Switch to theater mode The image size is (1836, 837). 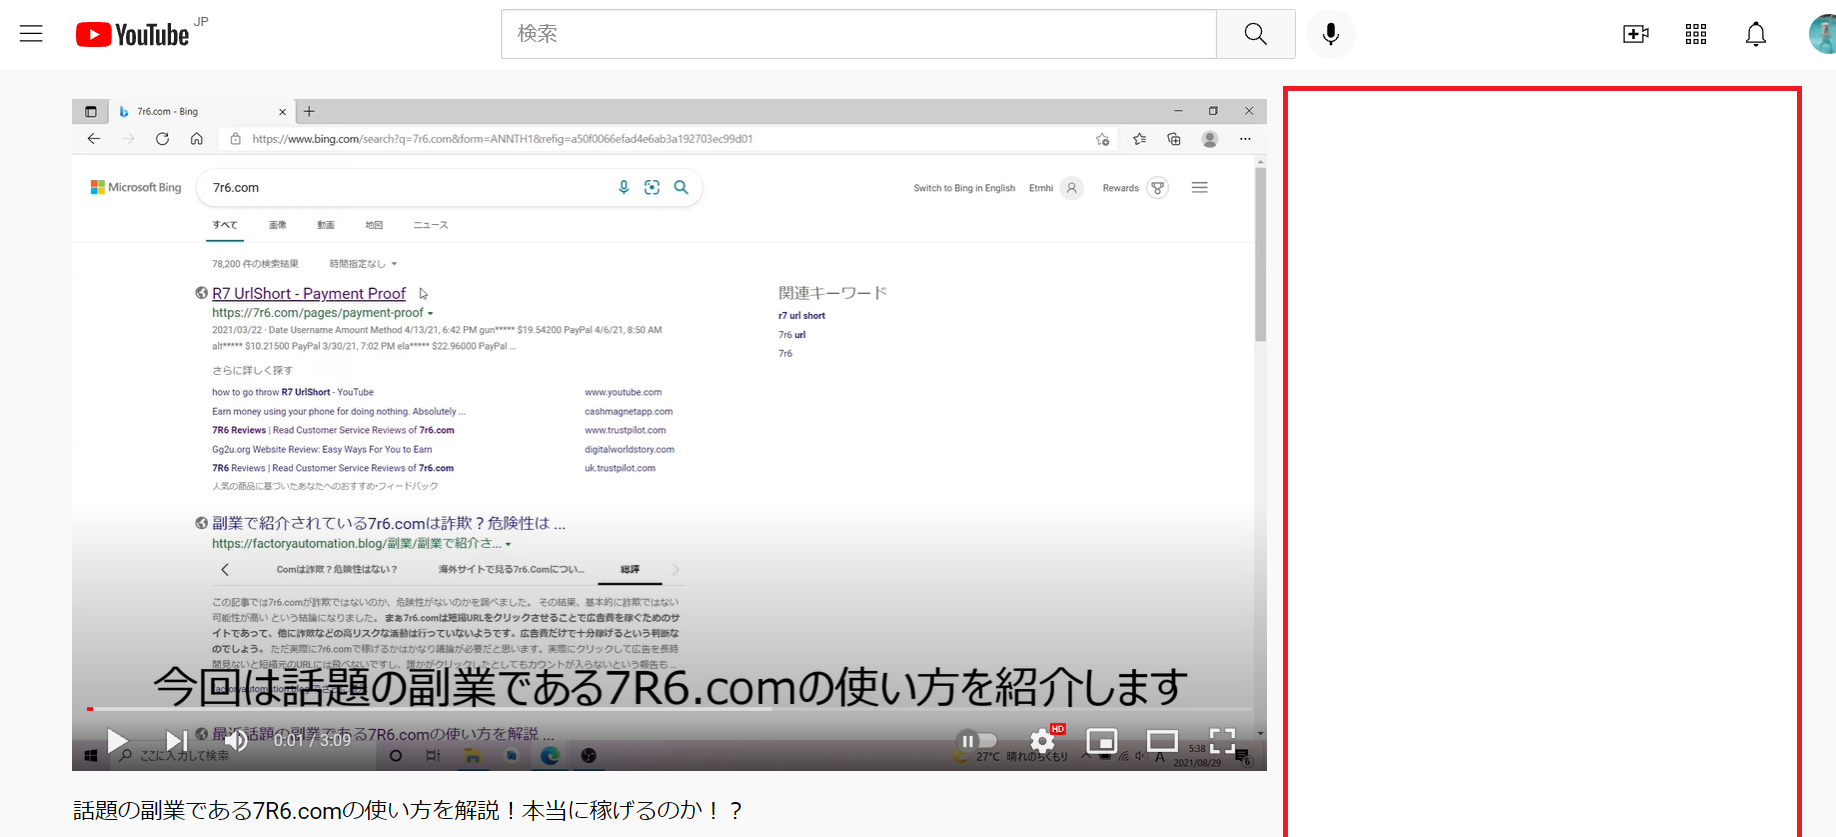point(1162,741)
